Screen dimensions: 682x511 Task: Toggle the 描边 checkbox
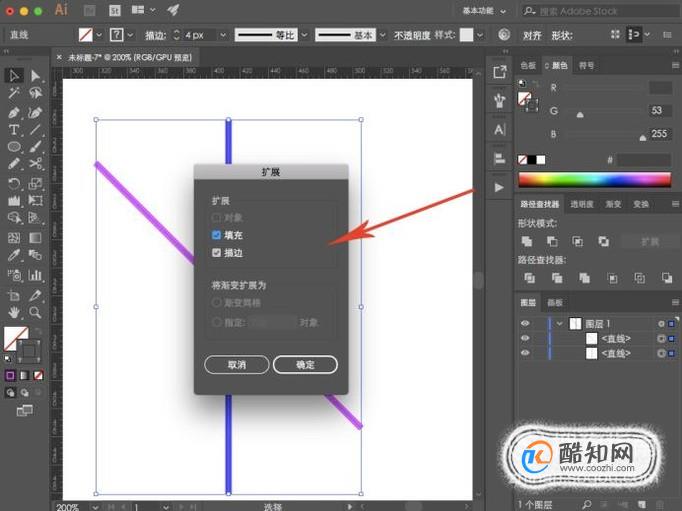click(216, 253)
